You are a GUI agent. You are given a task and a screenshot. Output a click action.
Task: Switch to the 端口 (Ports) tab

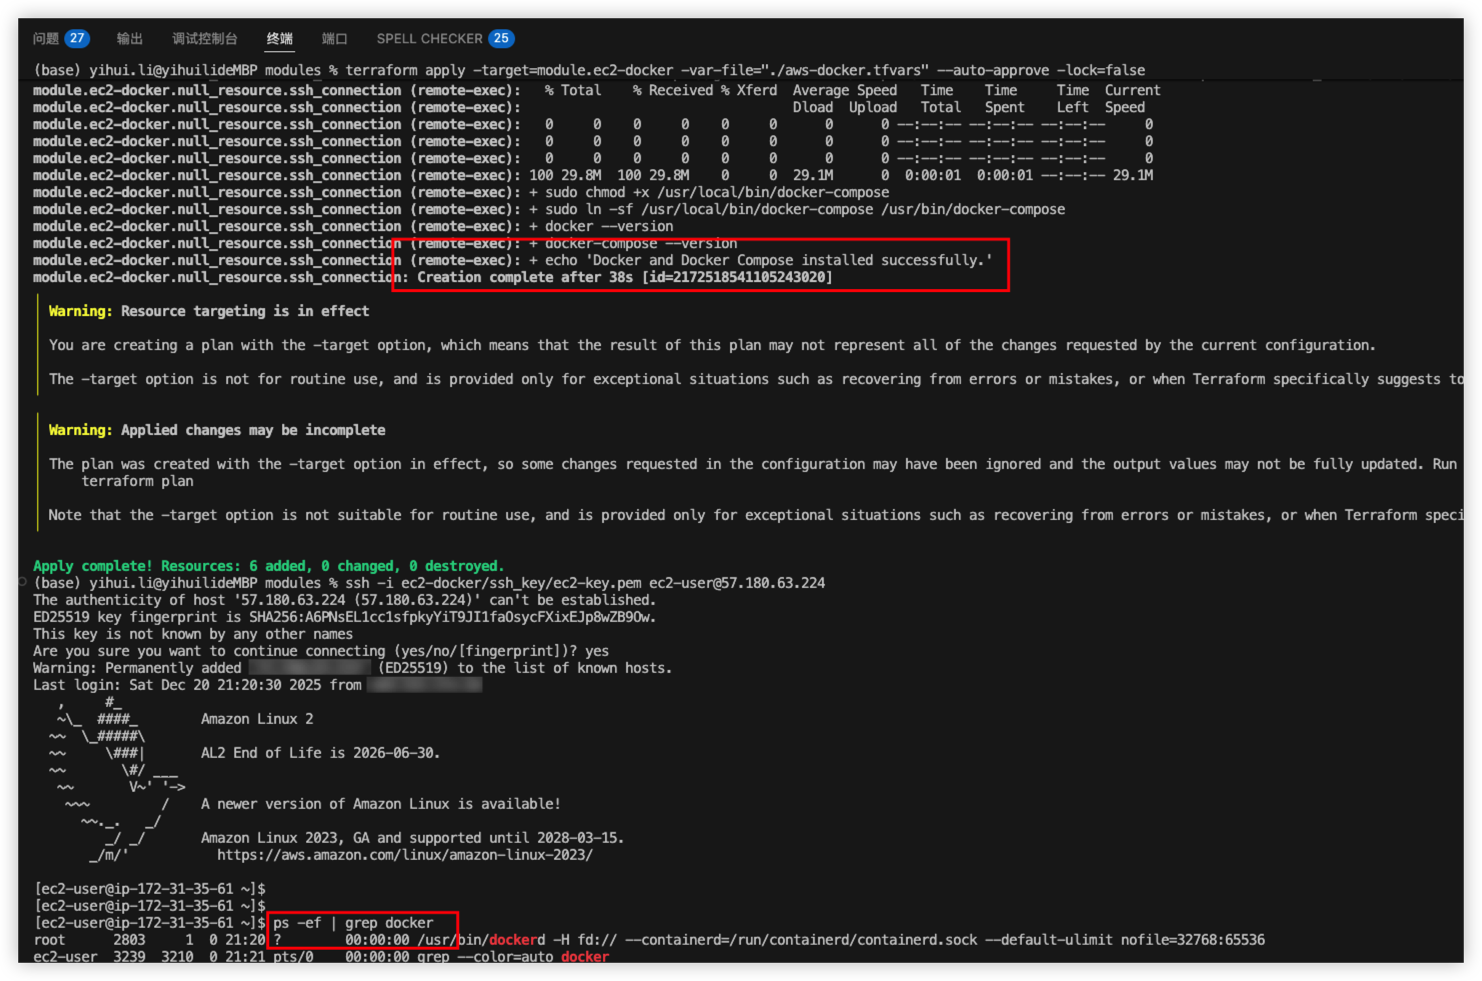334,38
